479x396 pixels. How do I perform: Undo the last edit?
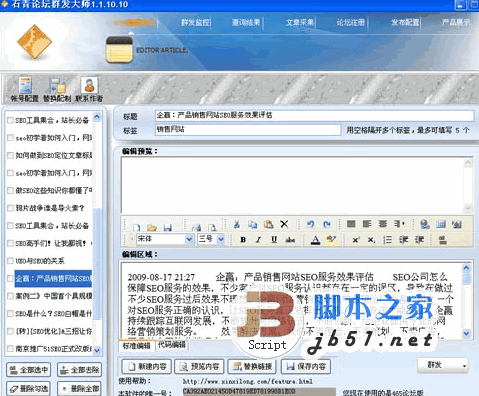pos(311,224)
